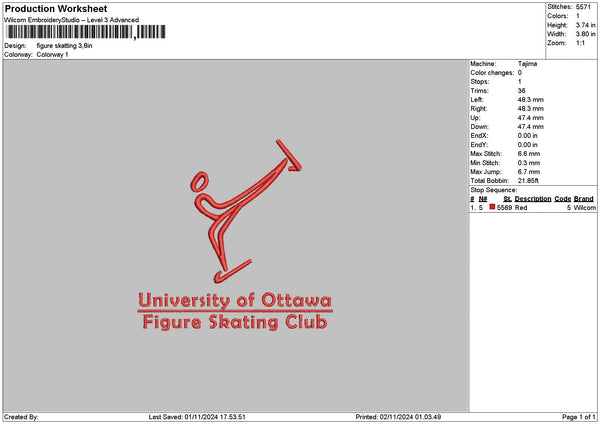The width and height of the screenshot is (600, 424).
Task: Click the Colors value '1' in the header
Action: click(578, 16)
